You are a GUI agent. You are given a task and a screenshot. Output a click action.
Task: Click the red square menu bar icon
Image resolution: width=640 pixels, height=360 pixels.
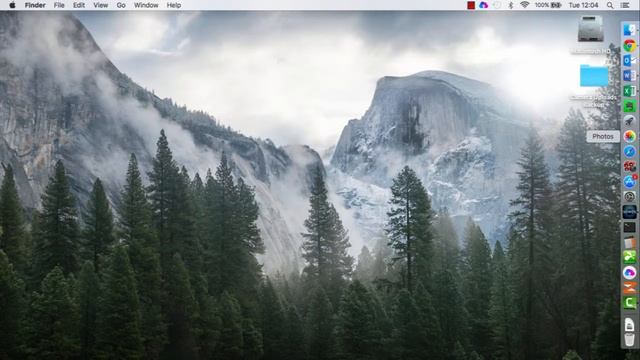(471, 5)
